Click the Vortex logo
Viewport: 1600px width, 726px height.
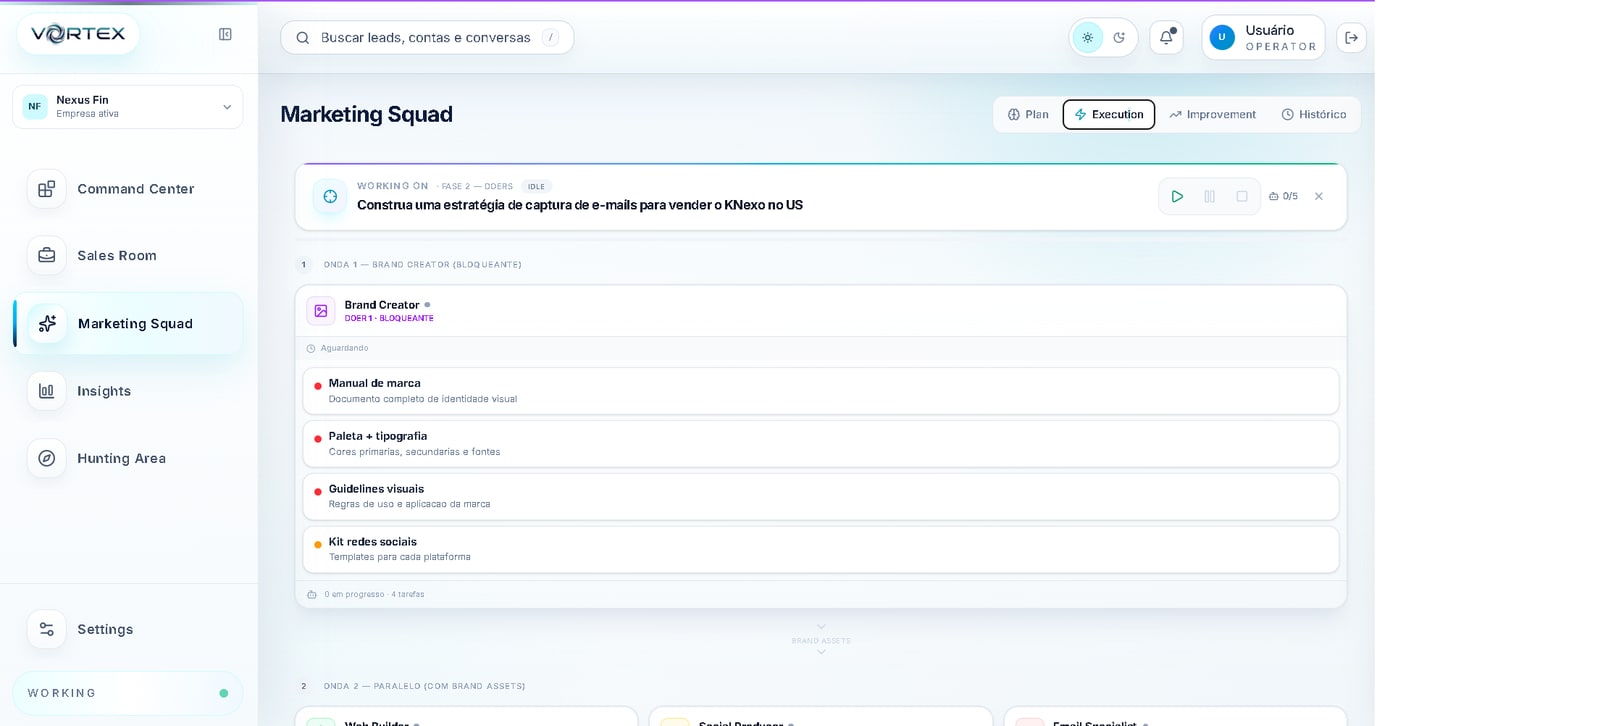coord(78,34)
